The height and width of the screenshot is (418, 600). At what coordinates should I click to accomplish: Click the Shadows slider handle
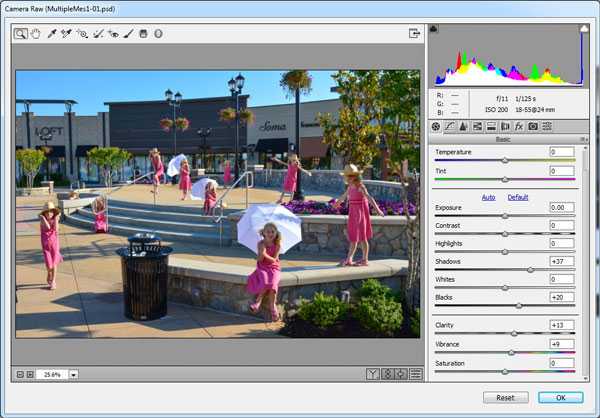[530, 269]
